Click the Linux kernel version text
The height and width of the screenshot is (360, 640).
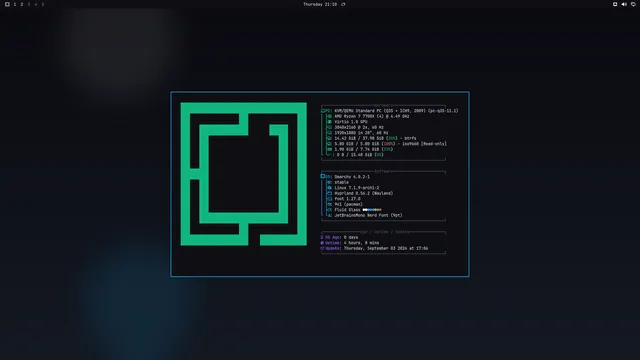[357, 188]
